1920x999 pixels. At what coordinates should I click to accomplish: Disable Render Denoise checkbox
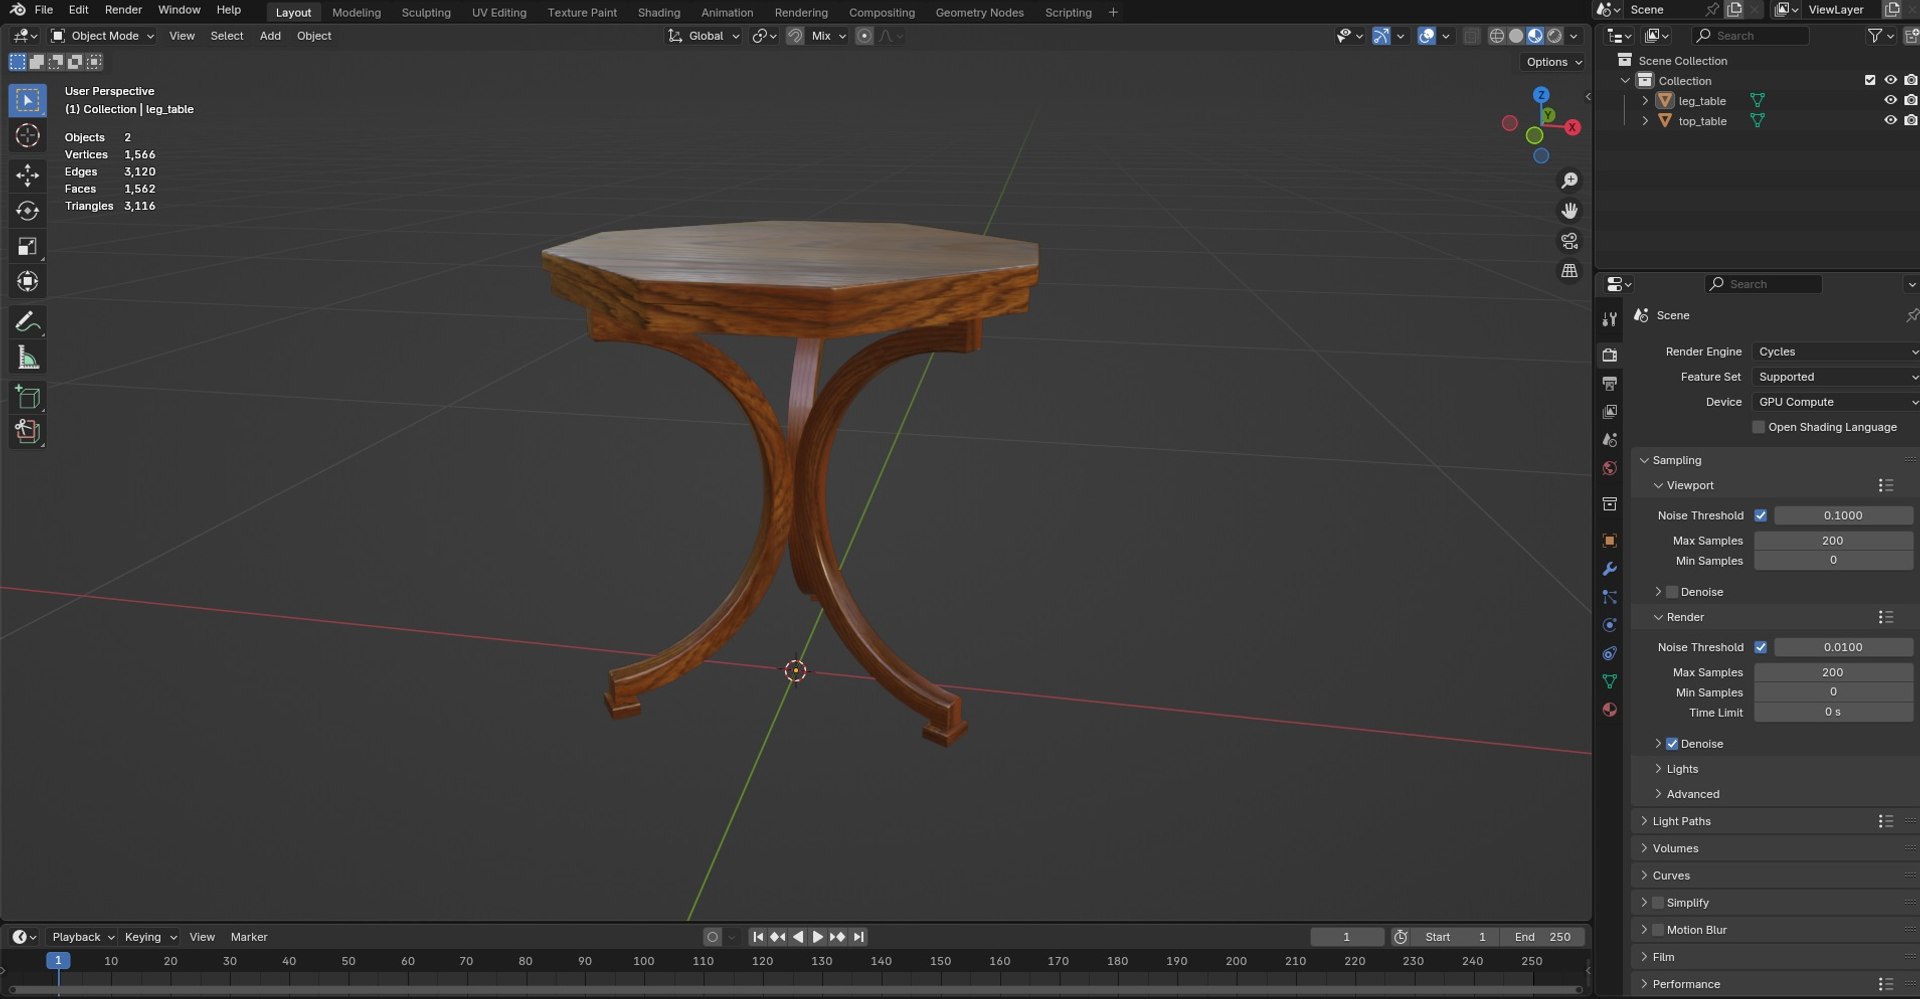click(x=1672, y=744)
